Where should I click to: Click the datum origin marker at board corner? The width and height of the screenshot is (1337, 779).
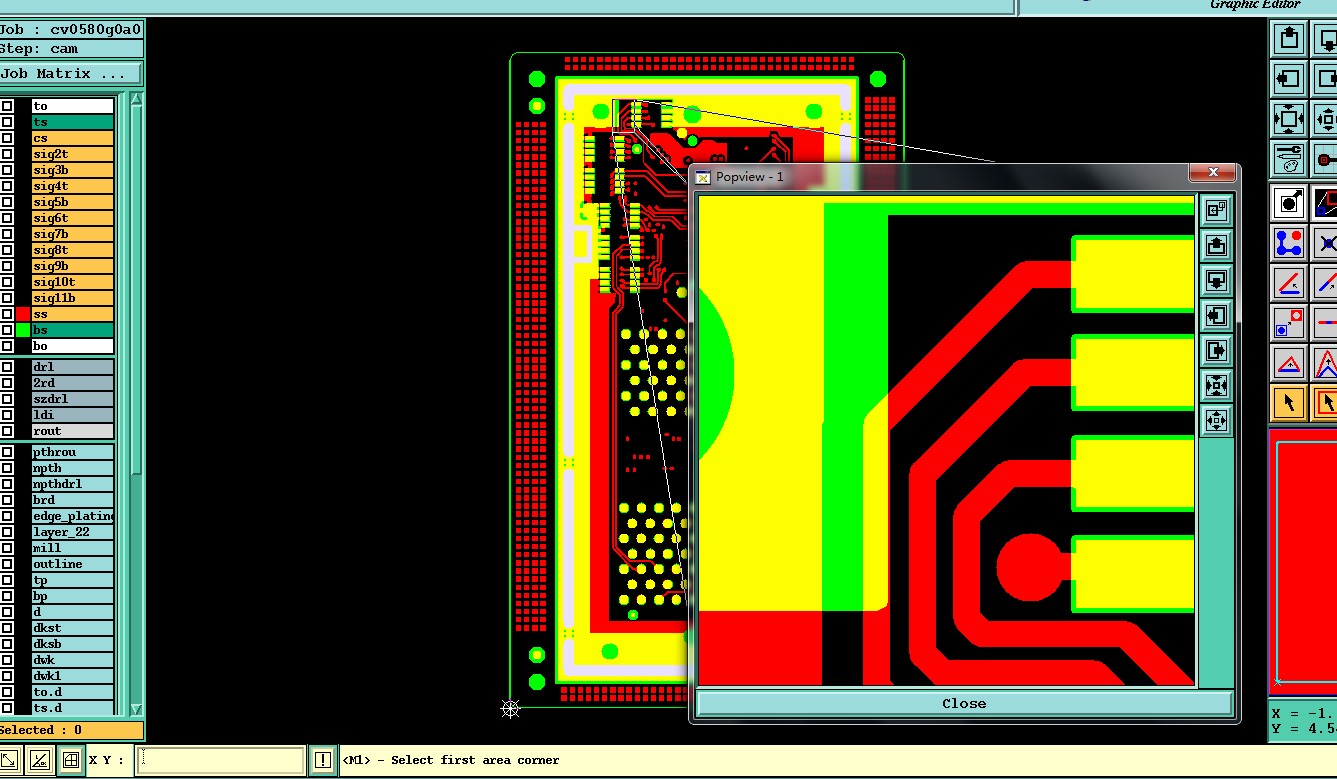(511, 709)
